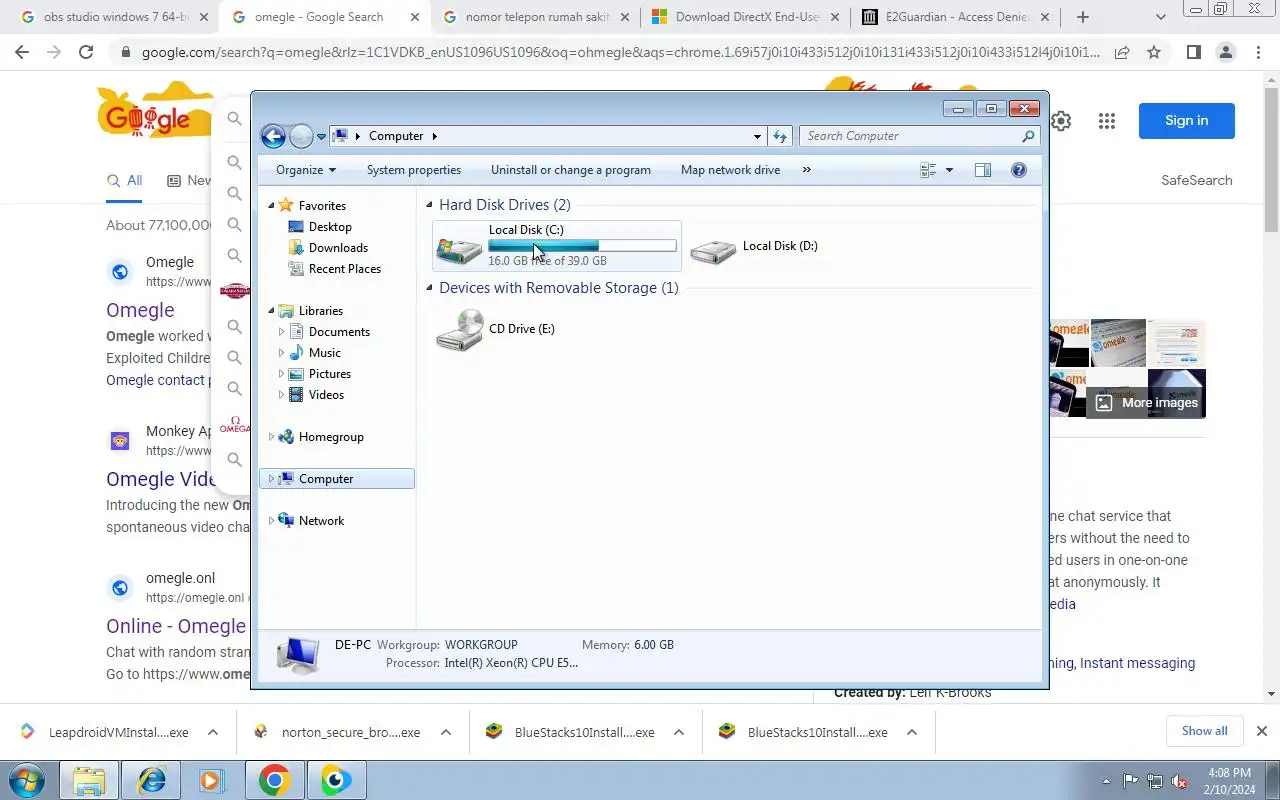
Task: Click the Explorer forward navigation arrow
Action: 301,137
